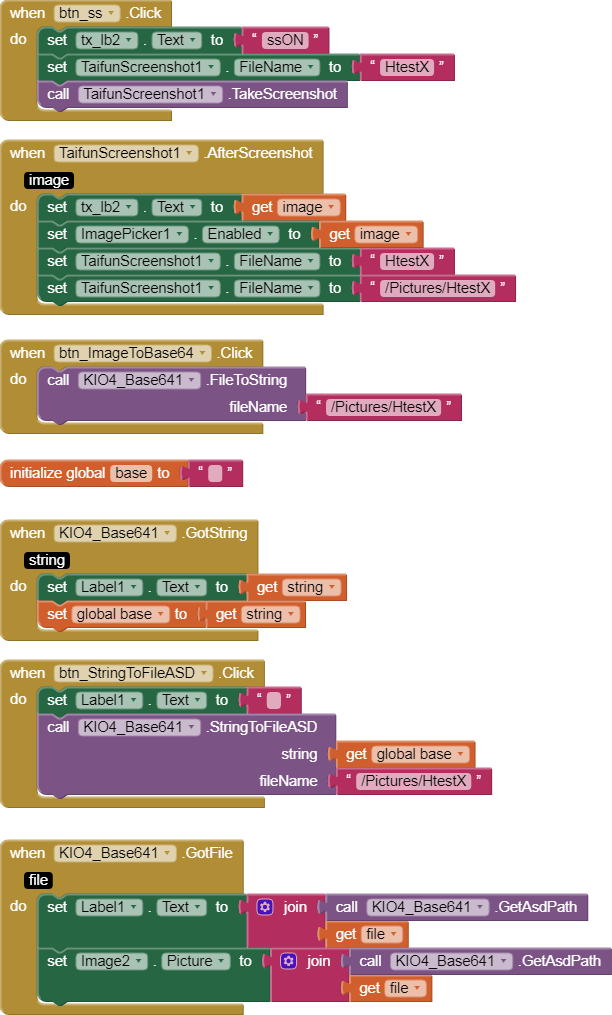Open gear mutator on Label1.Text join block
The width and height of the screenshot is (612, 1015).
point(264,907)
